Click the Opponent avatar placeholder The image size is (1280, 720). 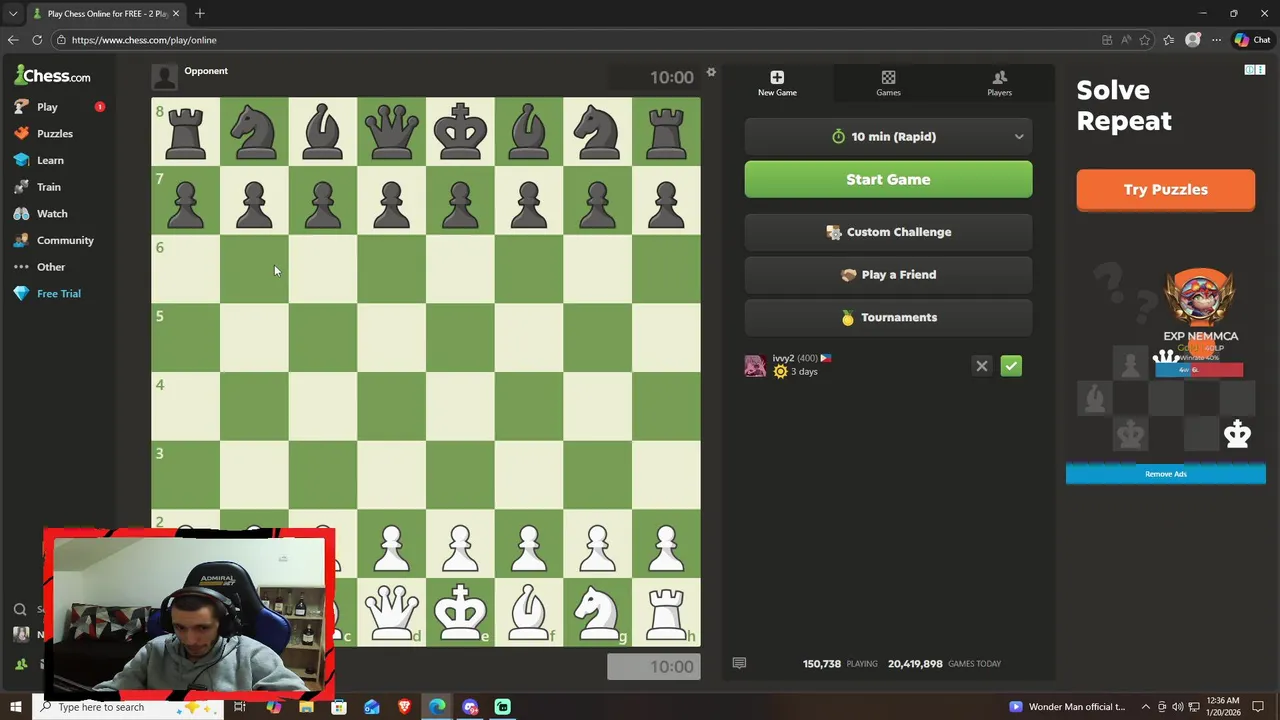[x=165, y=77]
